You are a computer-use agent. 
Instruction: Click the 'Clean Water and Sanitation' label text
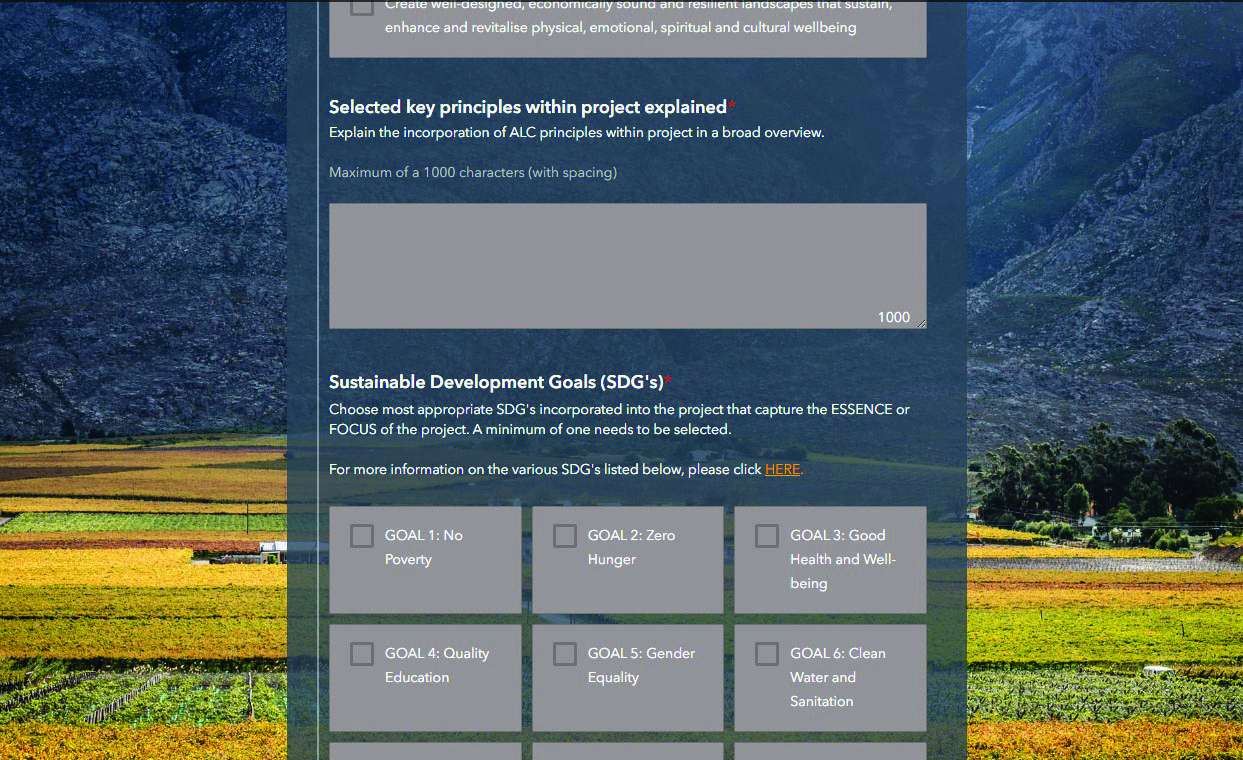(x=837, y=677)
